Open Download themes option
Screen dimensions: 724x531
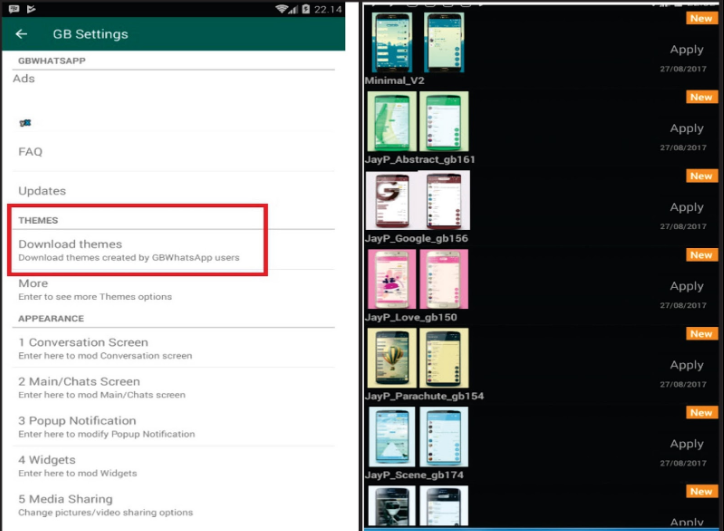[173, 250]
